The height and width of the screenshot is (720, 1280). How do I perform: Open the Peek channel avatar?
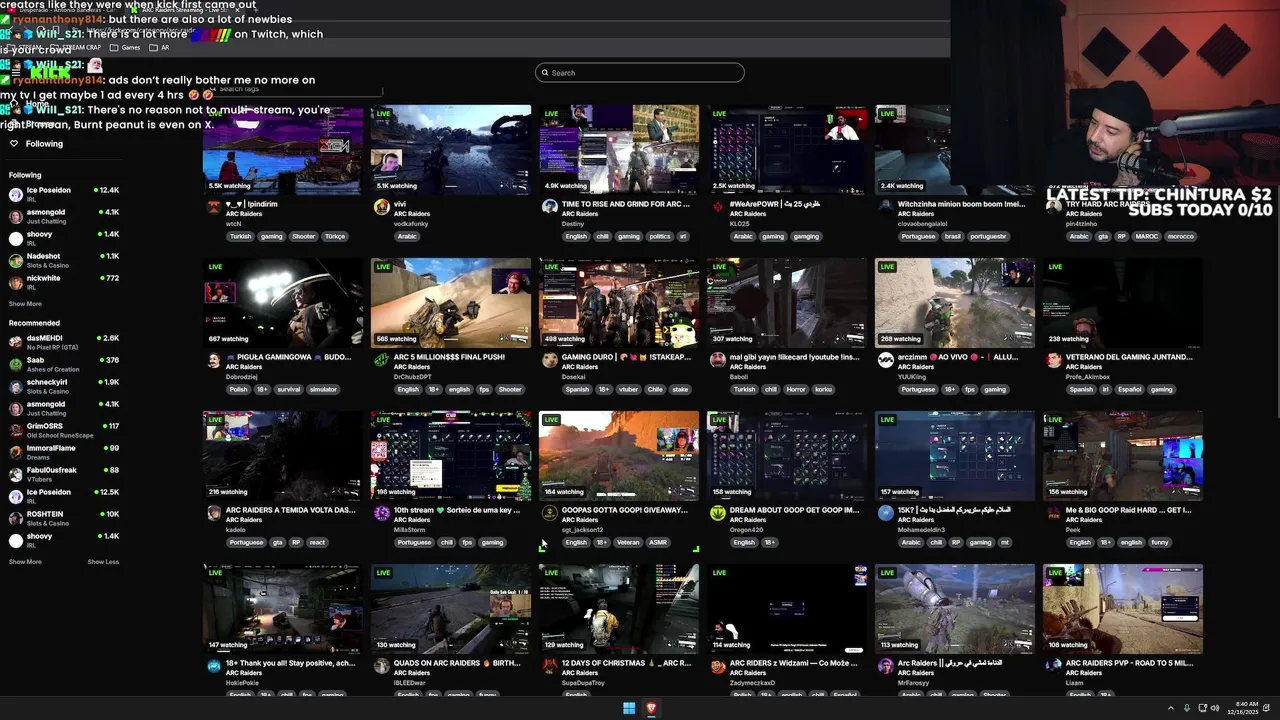(1054, 513)
